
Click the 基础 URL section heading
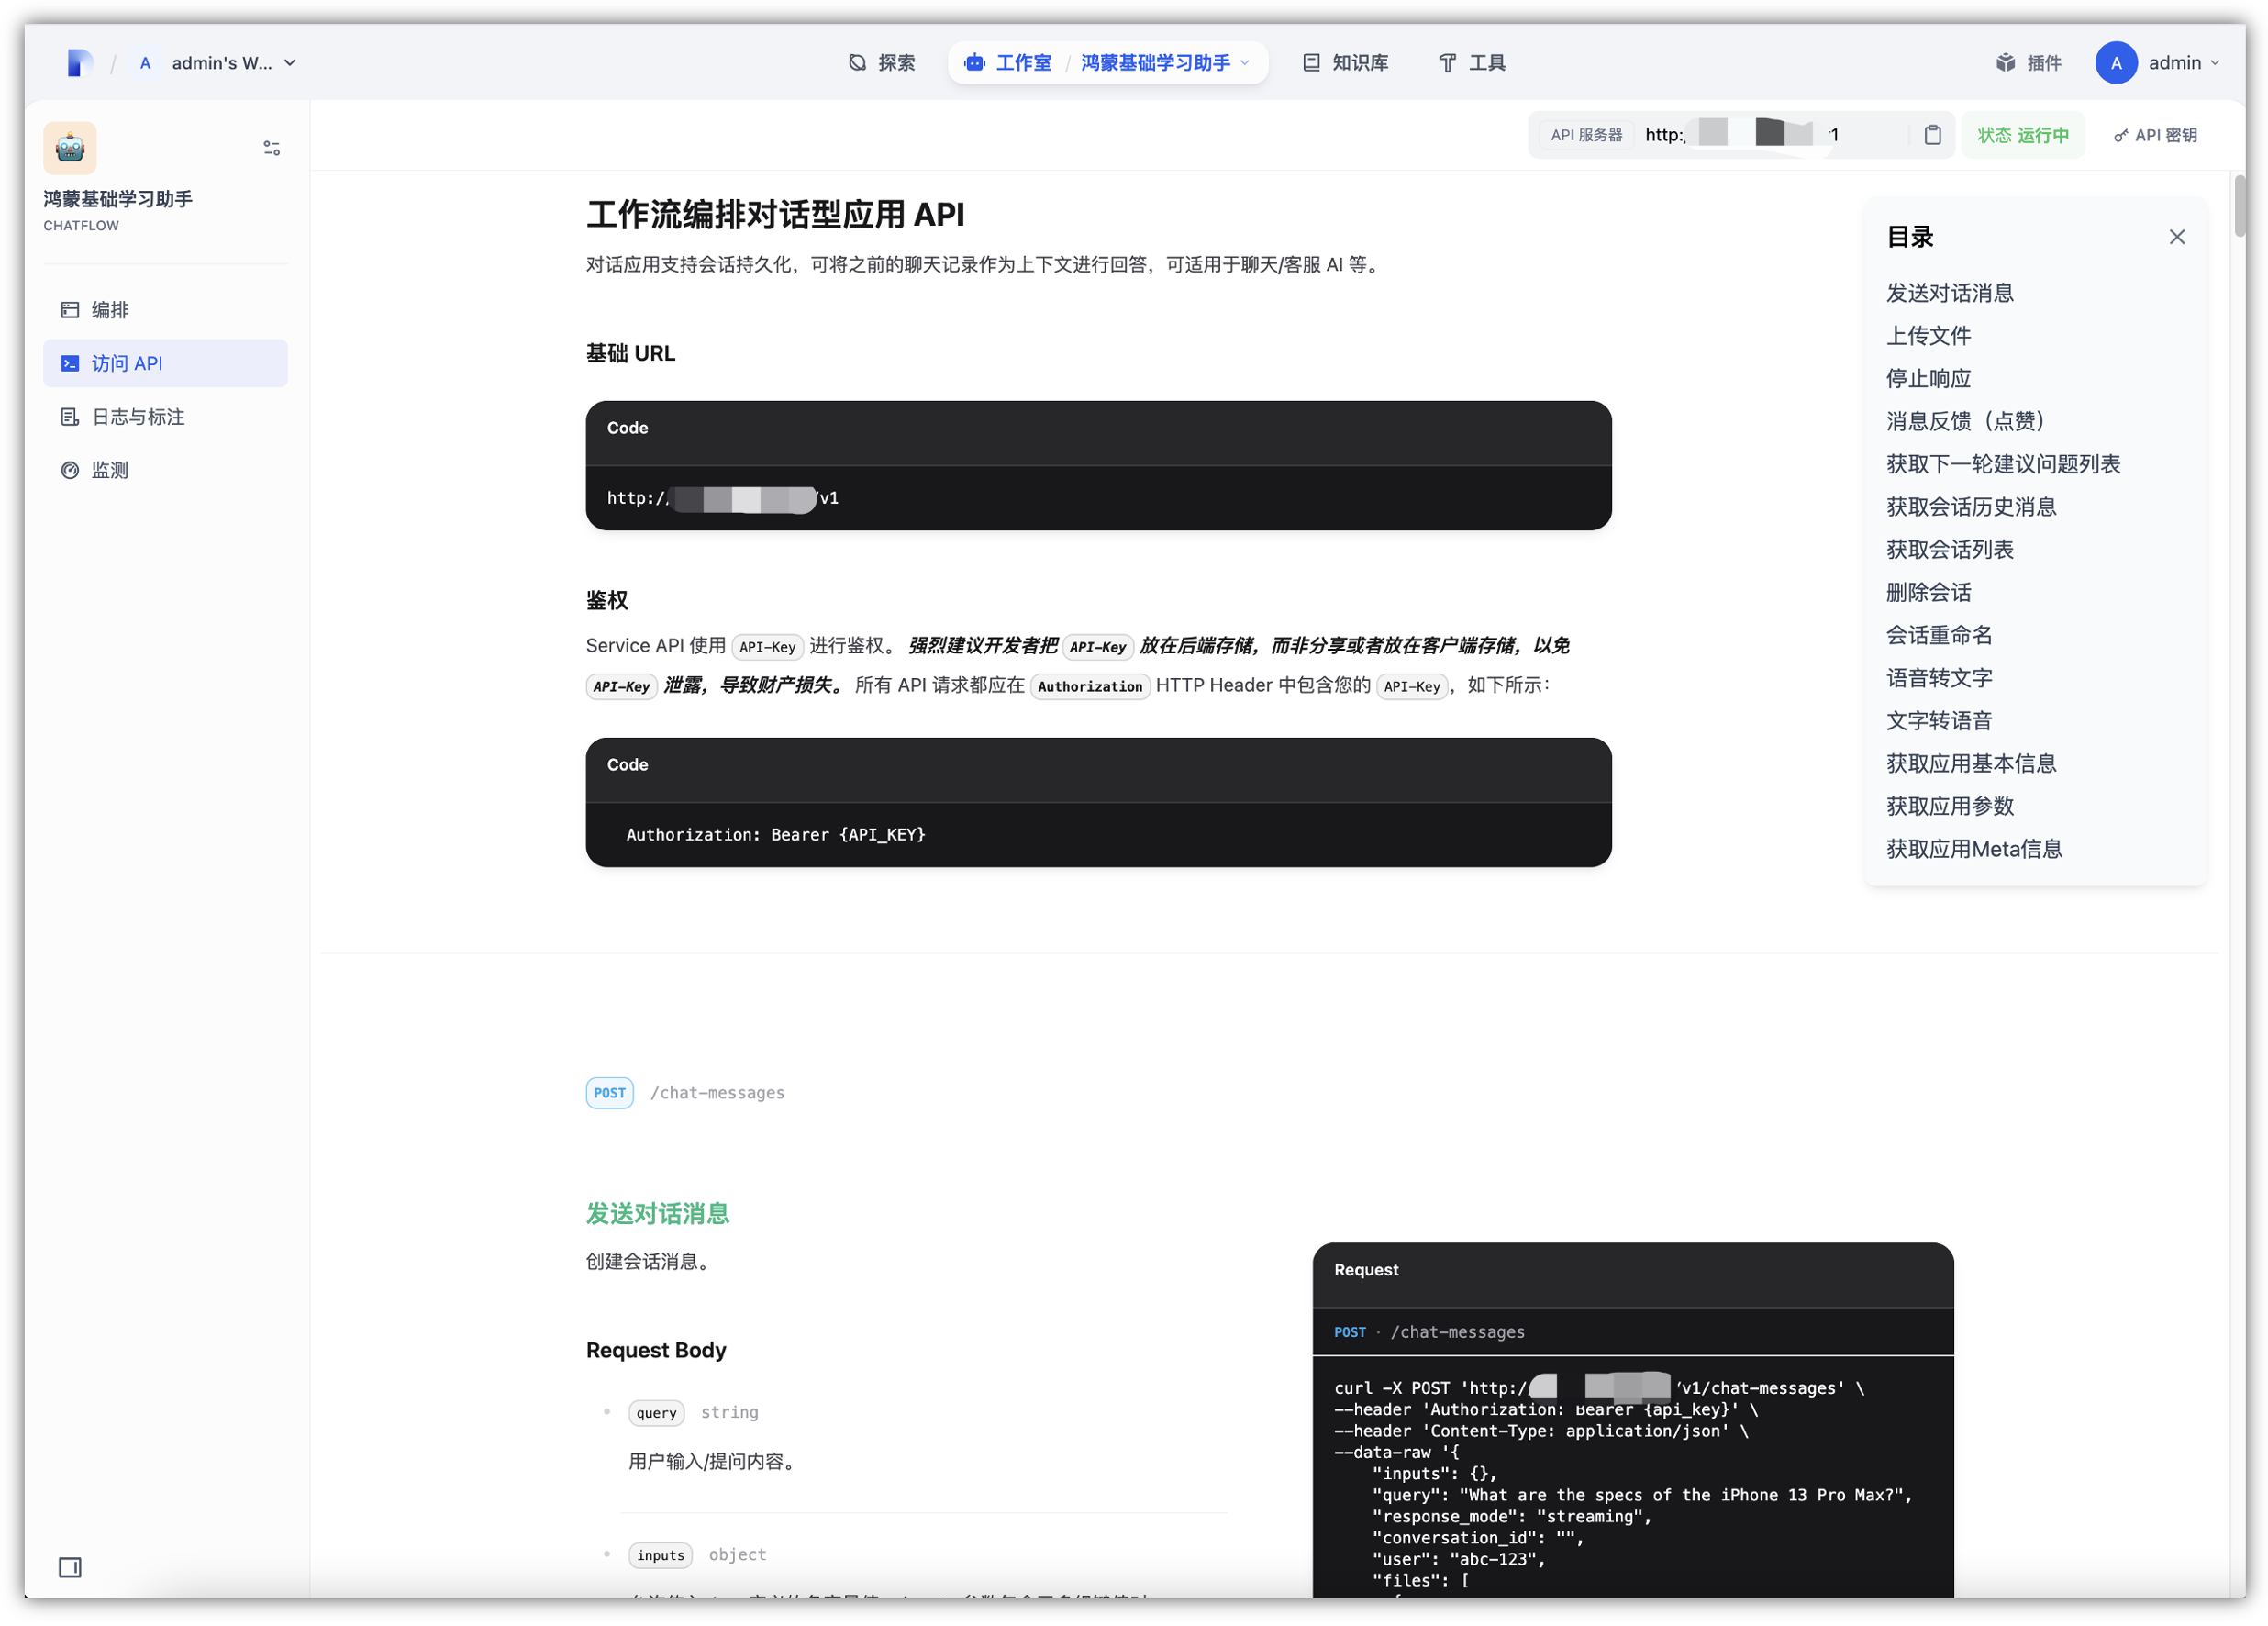(630, 353)
